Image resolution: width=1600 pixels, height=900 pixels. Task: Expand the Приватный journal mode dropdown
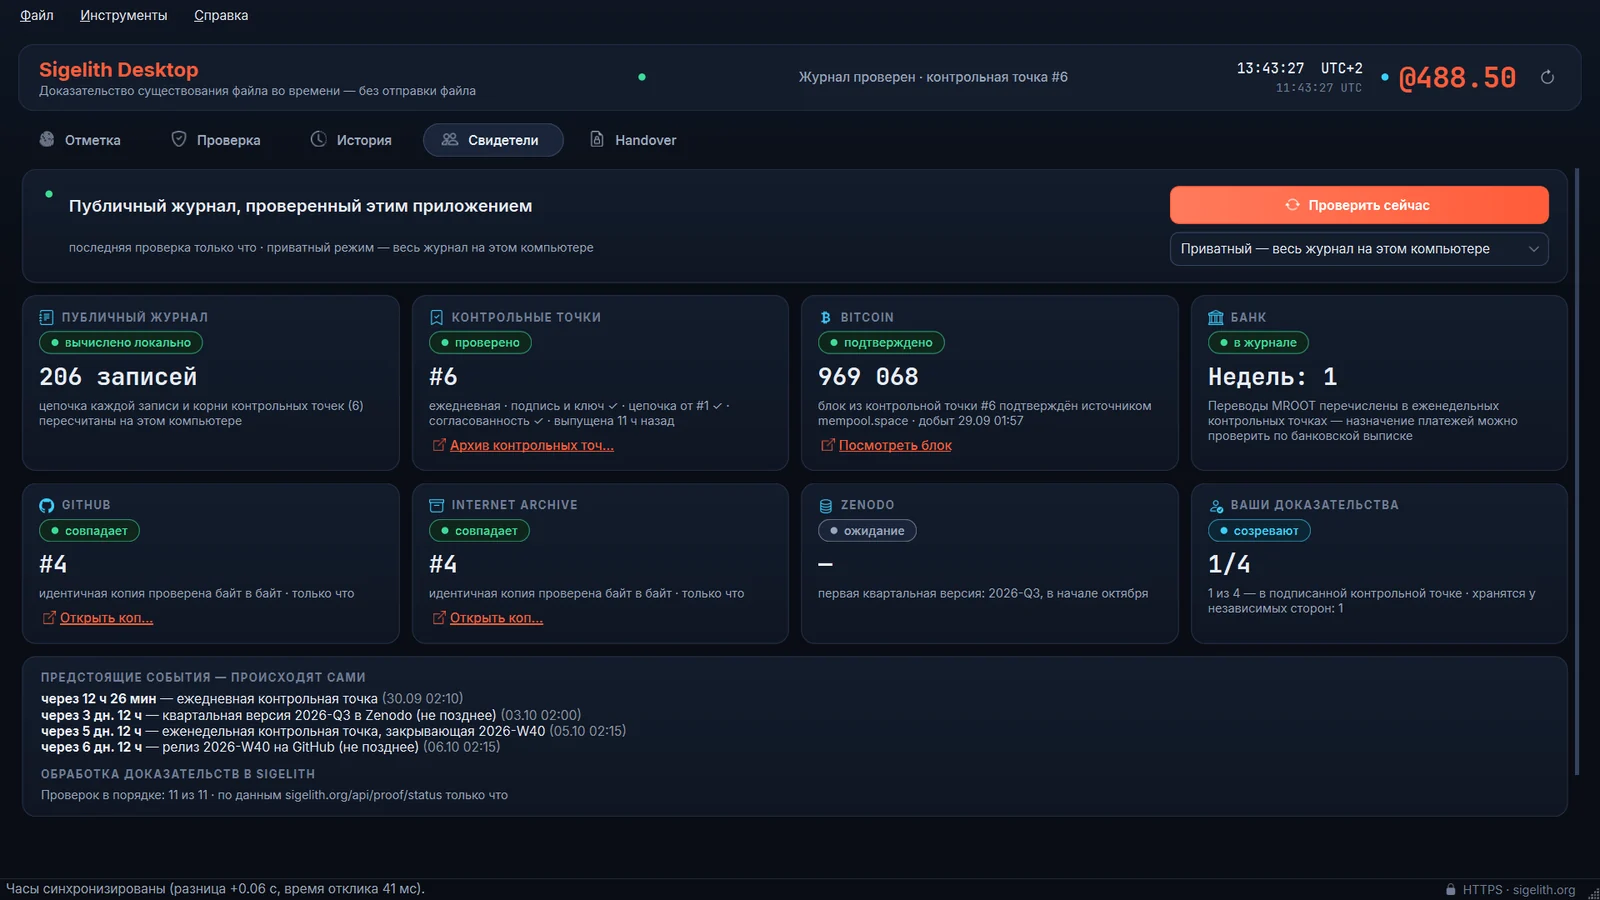pyautogui.click(x=1359, y=249)
